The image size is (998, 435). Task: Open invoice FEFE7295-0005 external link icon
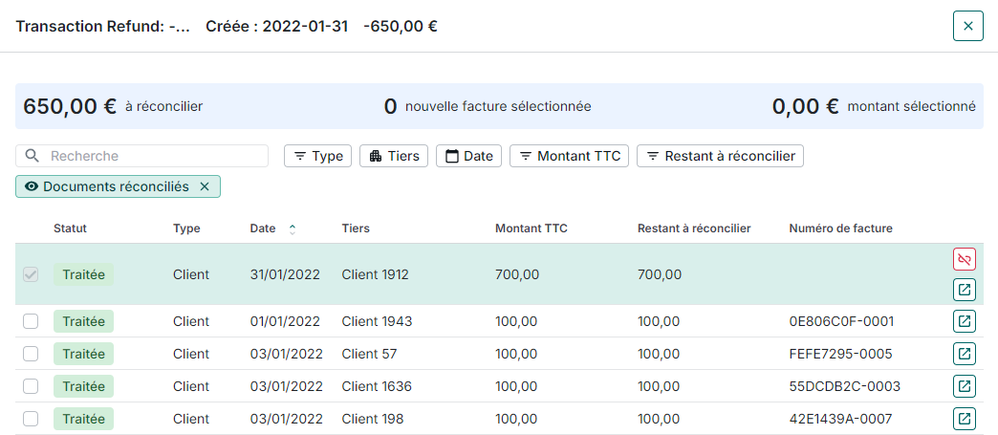964,354
